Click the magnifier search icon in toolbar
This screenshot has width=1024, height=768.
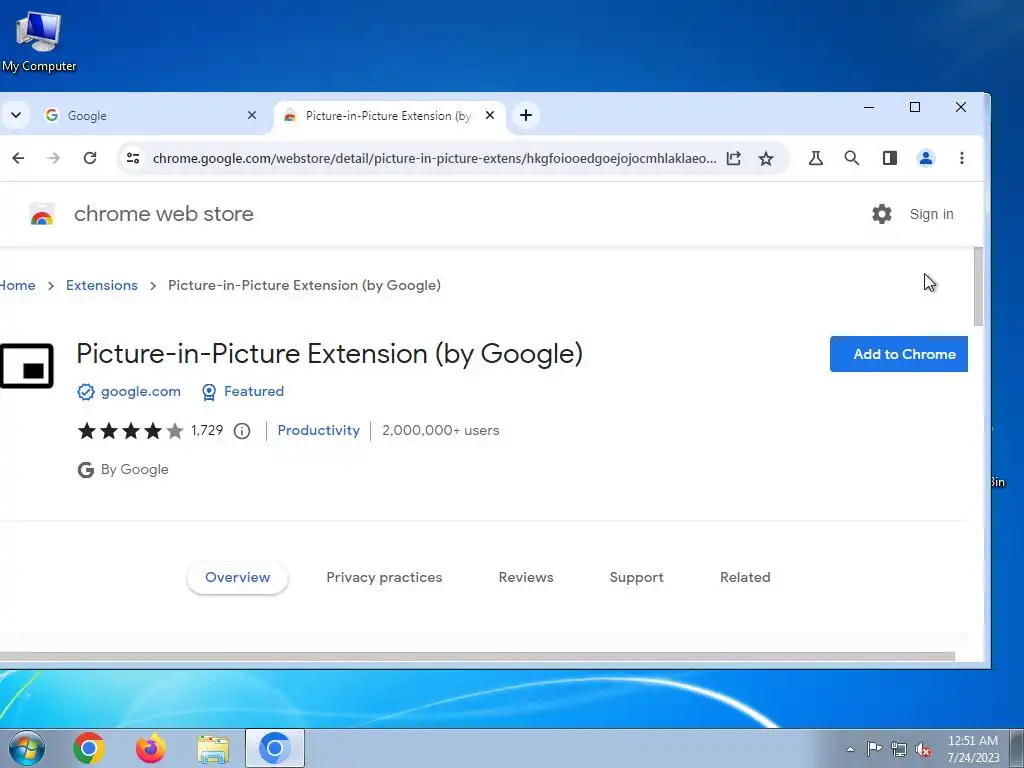click(x=852, y=158)
